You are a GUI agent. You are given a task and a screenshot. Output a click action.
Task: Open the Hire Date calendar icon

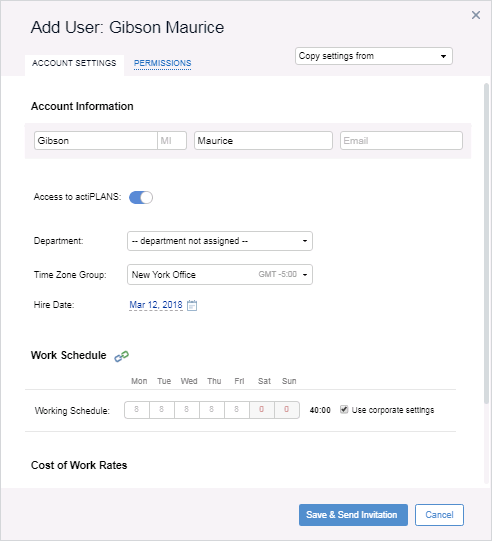[192, 305]
